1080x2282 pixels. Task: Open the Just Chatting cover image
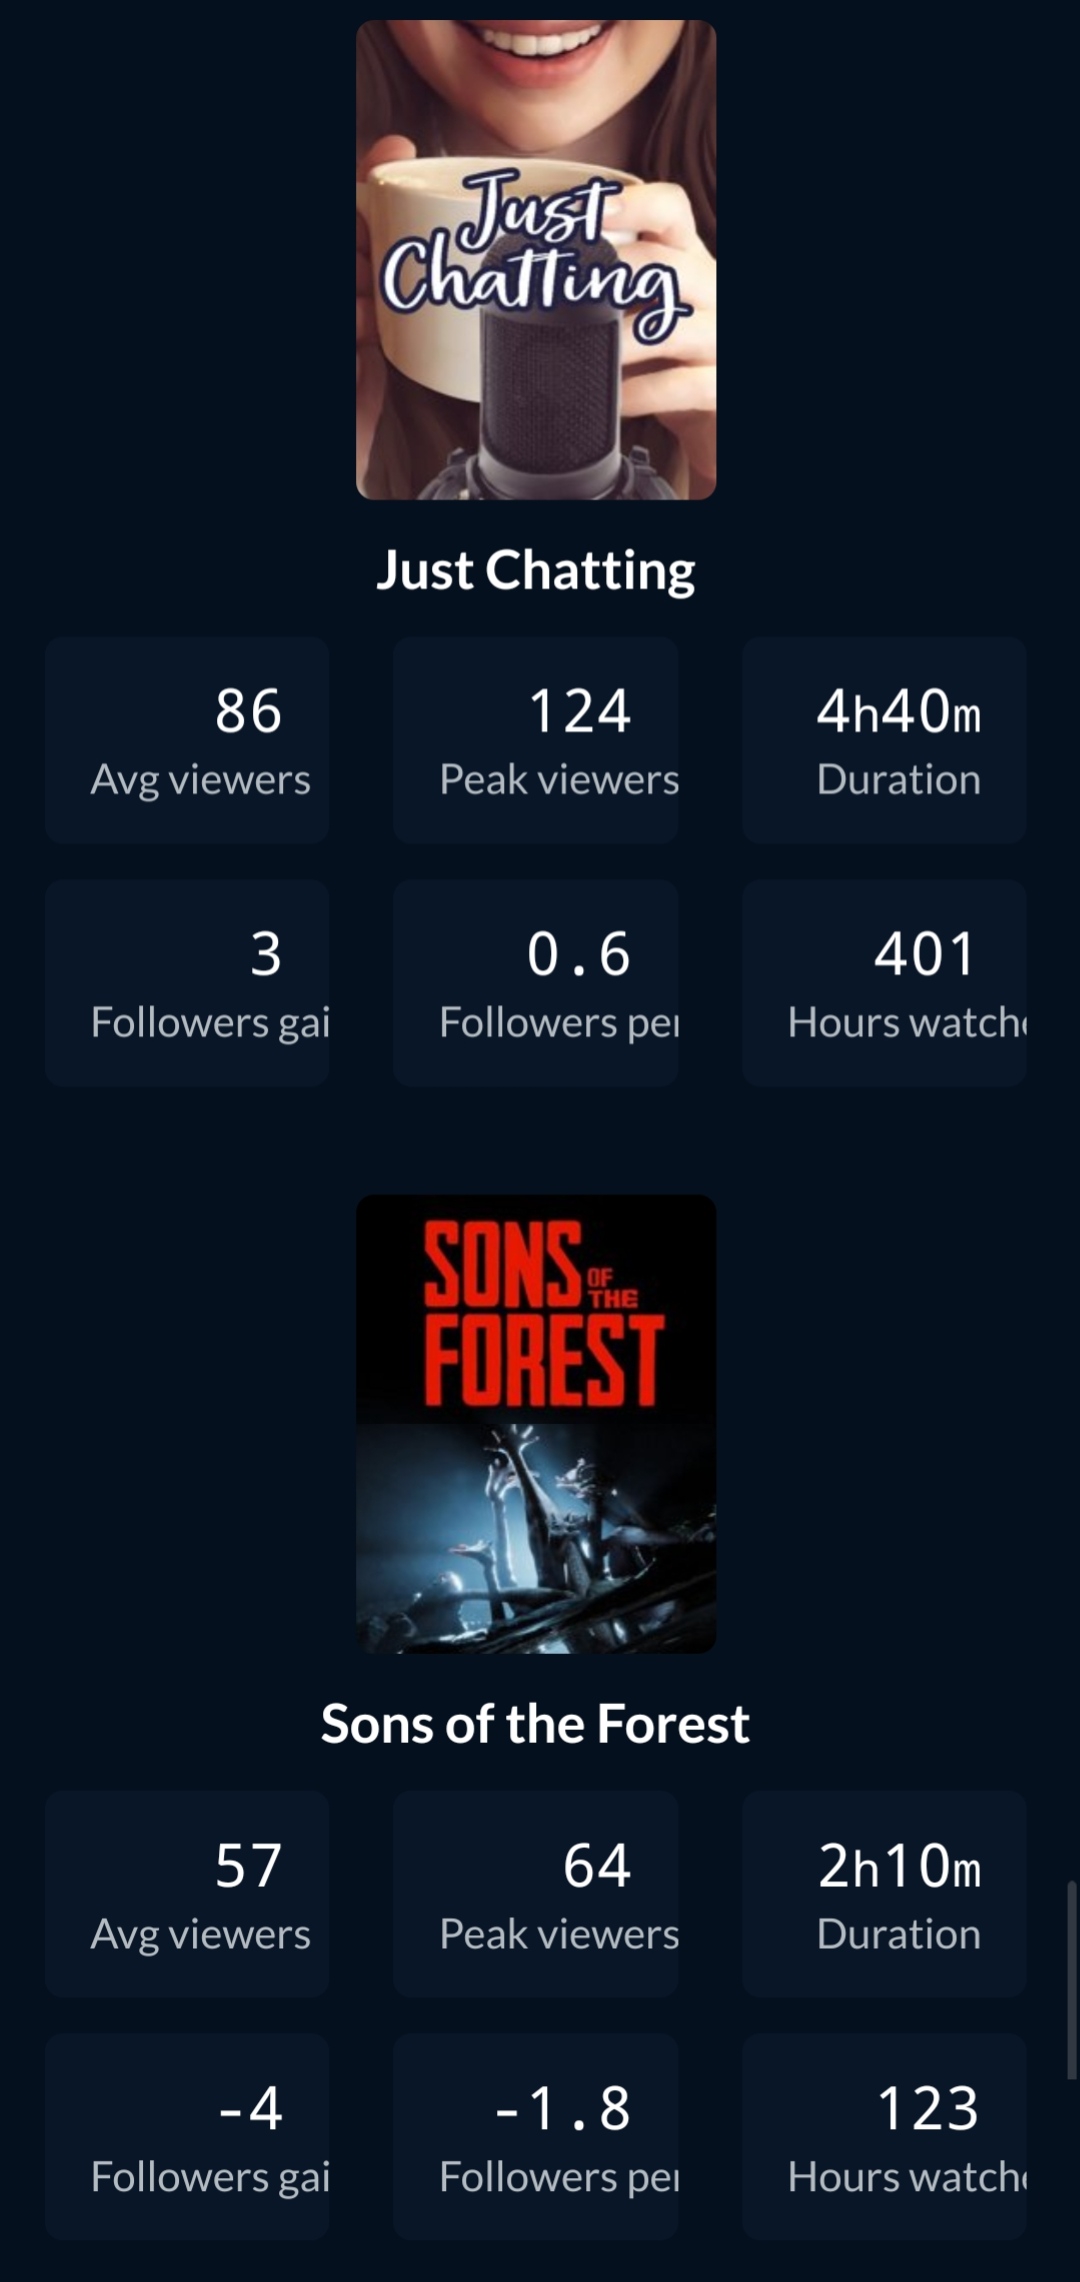coord(536,260)
